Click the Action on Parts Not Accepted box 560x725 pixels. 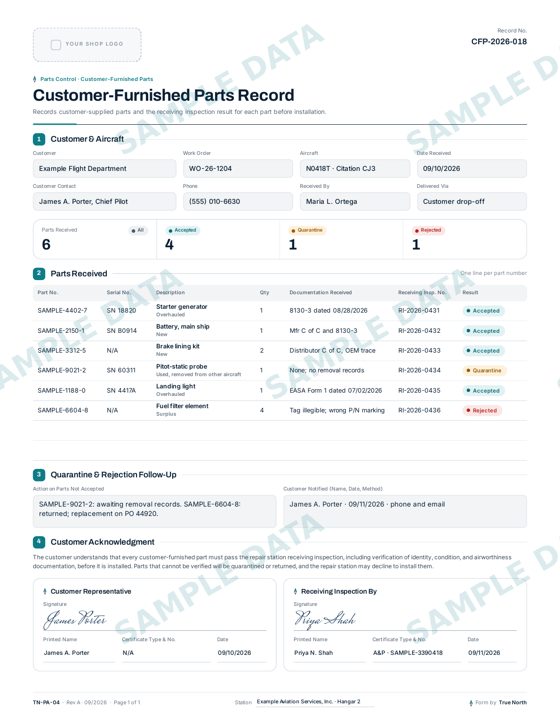(154, 511)
